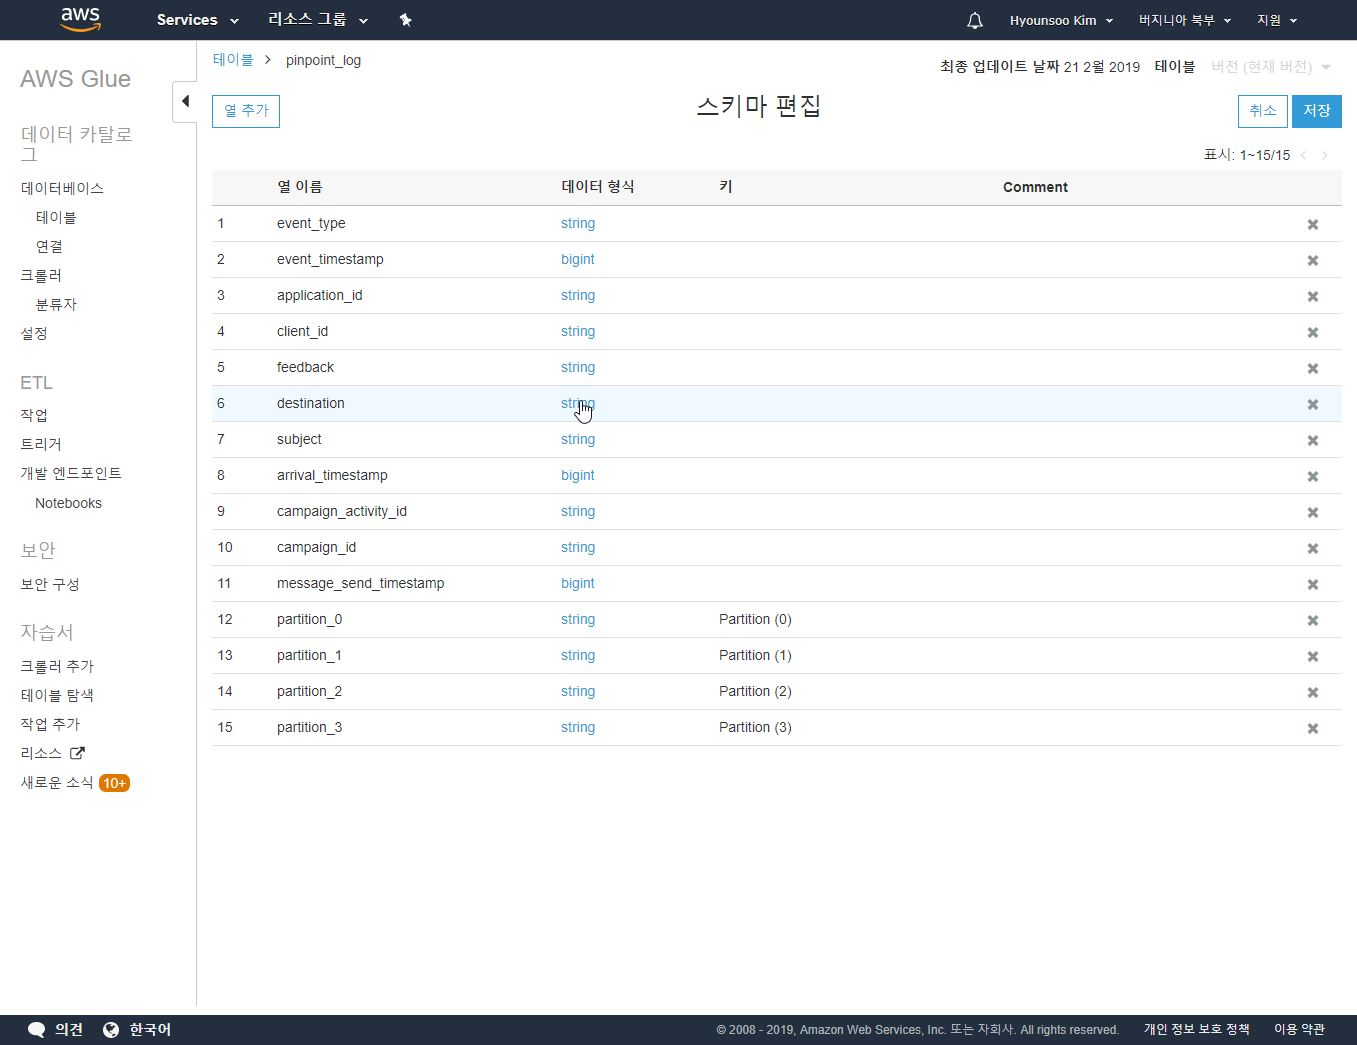The width and height of the screenshot is (1357, 1045).
Task: Click the 의견 feedback speech bubble icon
Action: tap(37, 1030)
